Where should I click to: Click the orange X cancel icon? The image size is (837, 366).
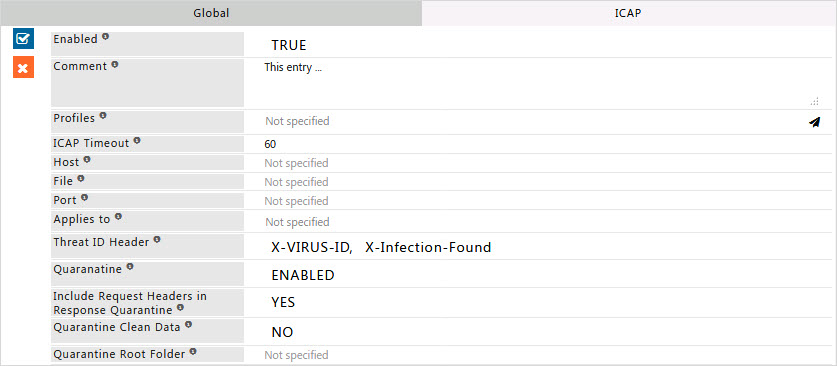[23, 68]
